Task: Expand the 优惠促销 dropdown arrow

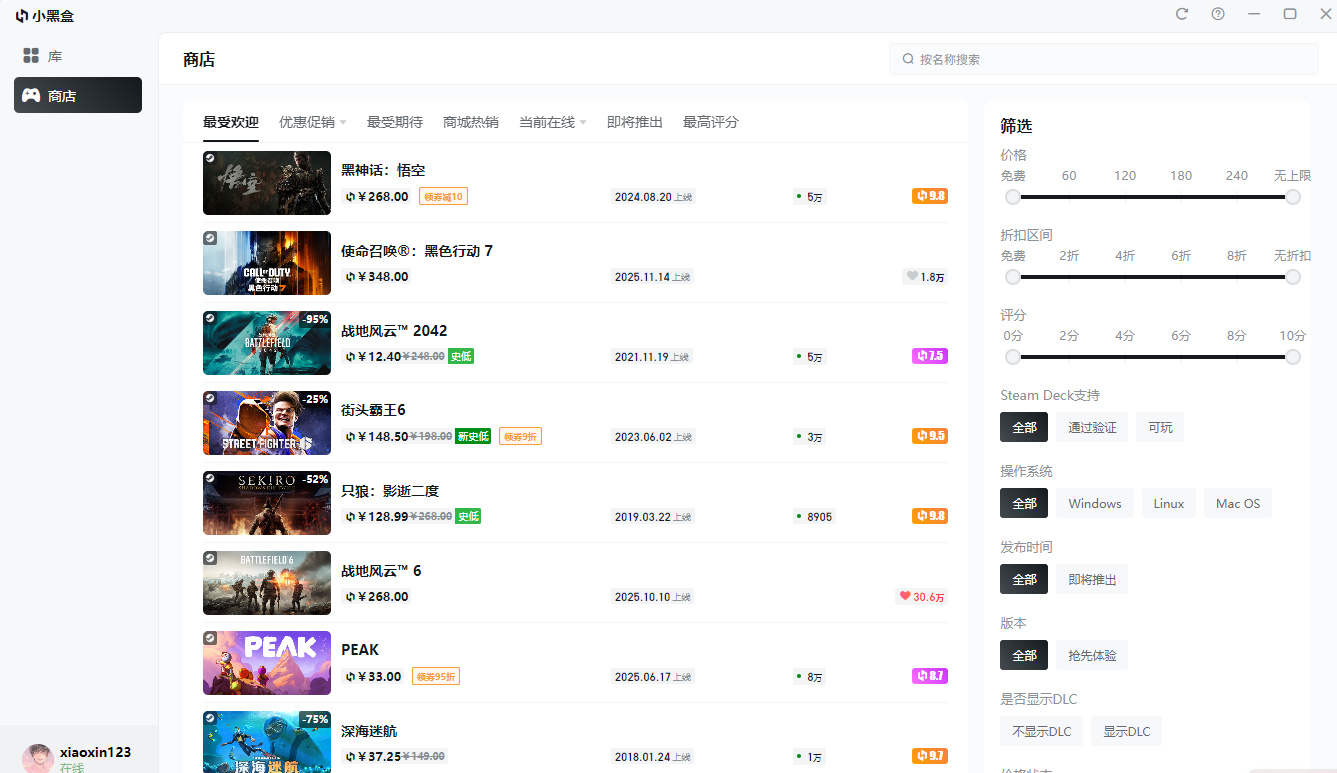Action: (x=343, y=122)
